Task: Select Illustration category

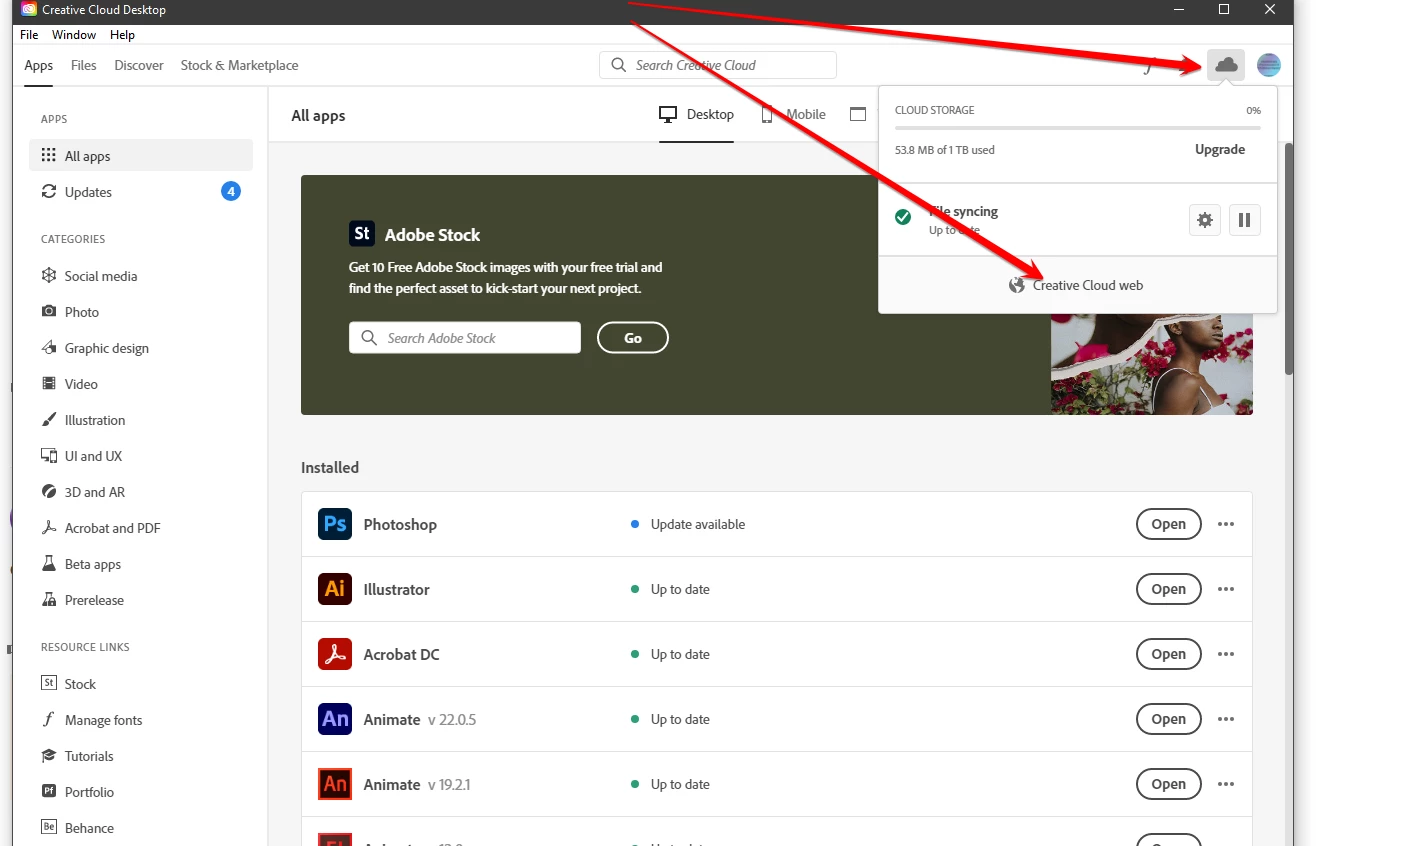Action: [x=141, y=420]
